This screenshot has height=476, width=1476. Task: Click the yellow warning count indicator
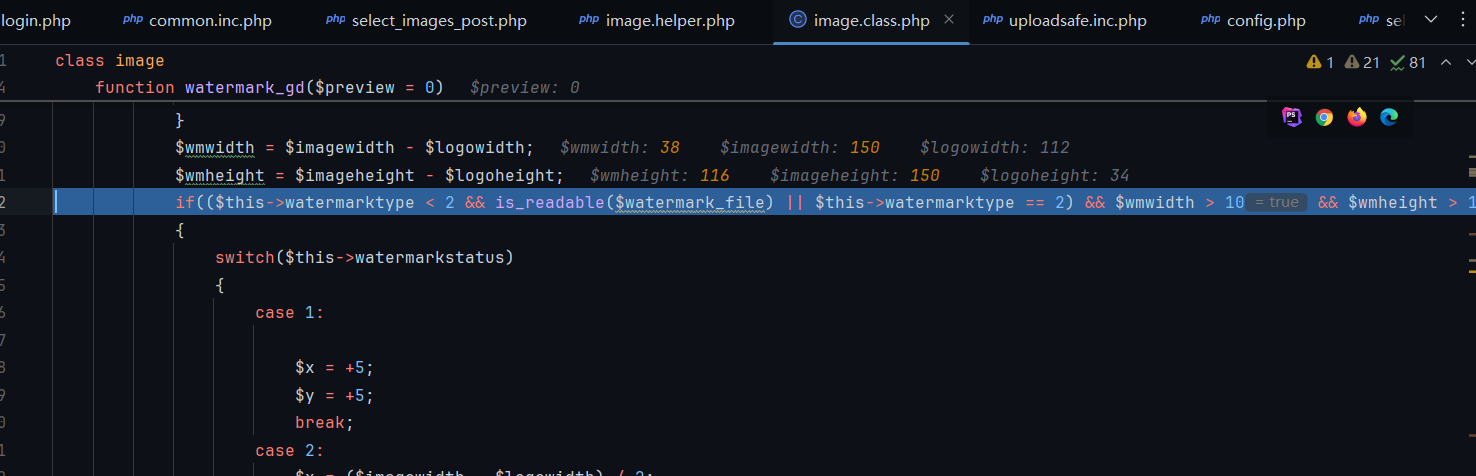(1320, 62)
